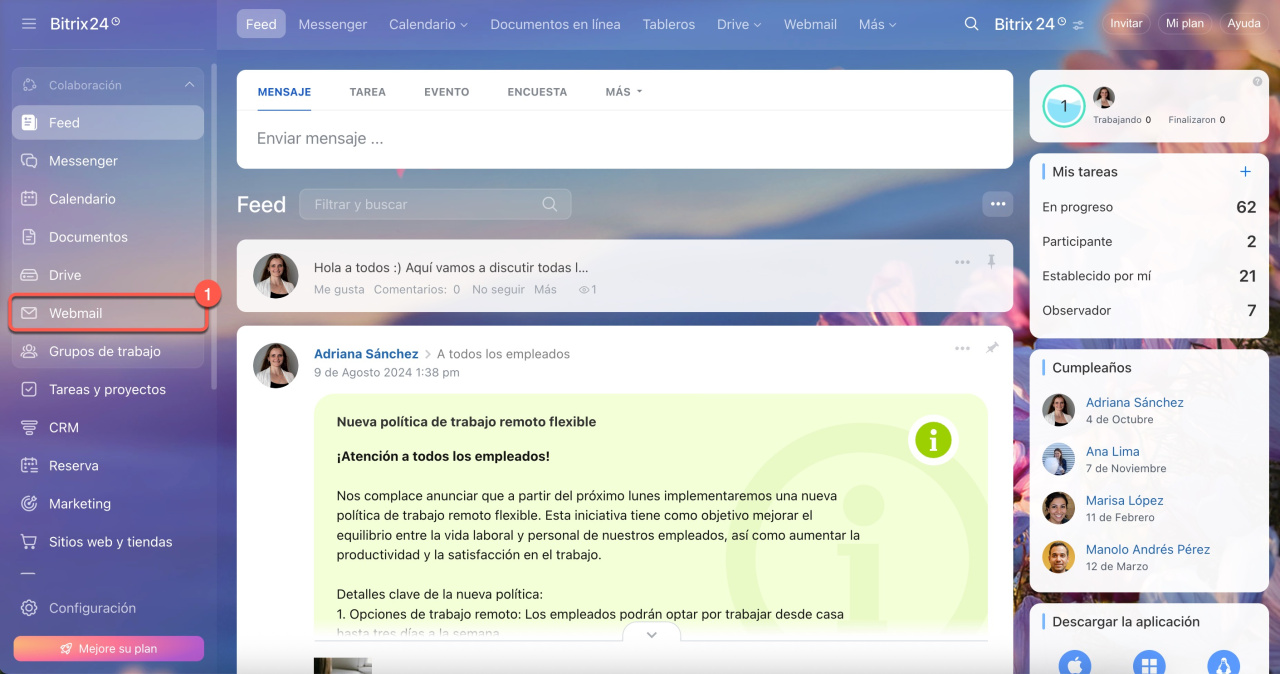This screenshot has width=1280, height=674.
Task: Collapse the Colaboración sidebar section
Action: click(189, 85)
